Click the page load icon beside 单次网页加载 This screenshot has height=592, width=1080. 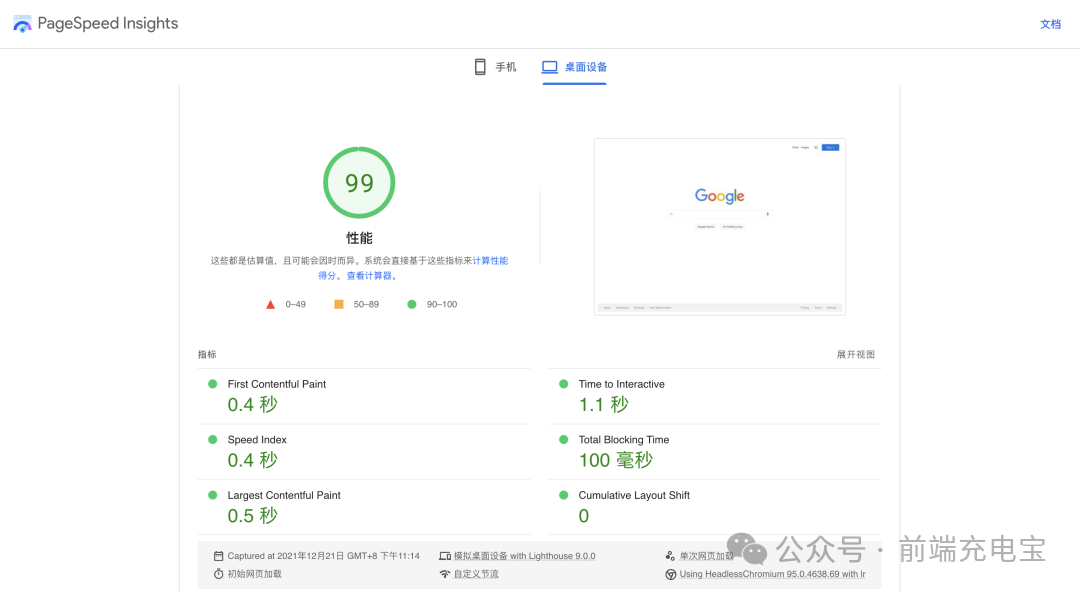pyautogui.click(x=668, y=555)
